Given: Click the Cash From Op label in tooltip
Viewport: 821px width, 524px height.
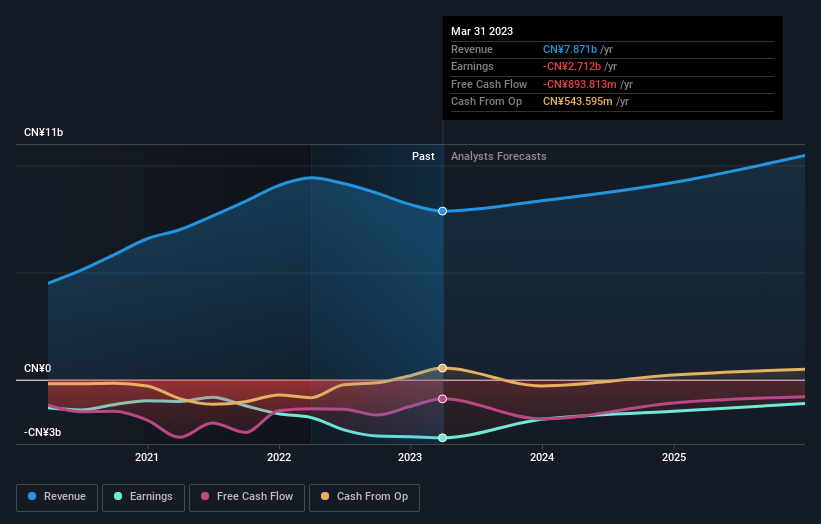Looking at the screenshot, I should click(x=486, y=102).
